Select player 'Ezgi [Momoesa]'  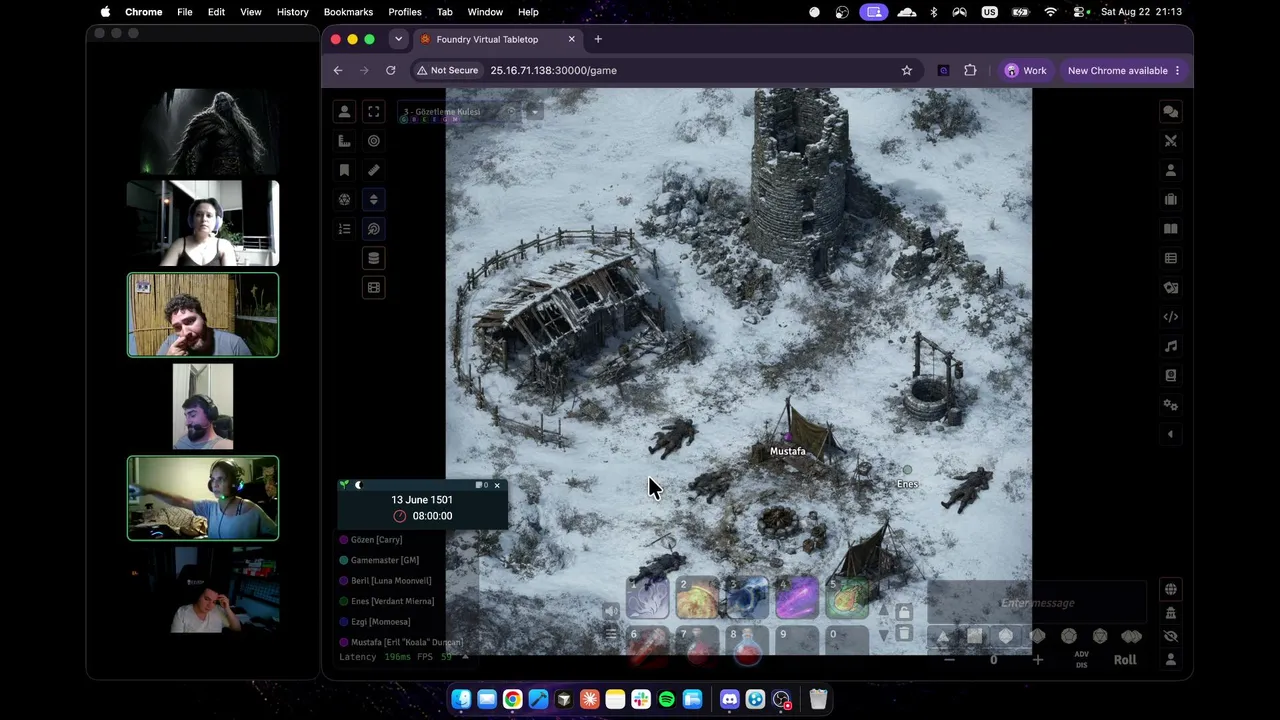pyautogui.click(x=380, y=622)
